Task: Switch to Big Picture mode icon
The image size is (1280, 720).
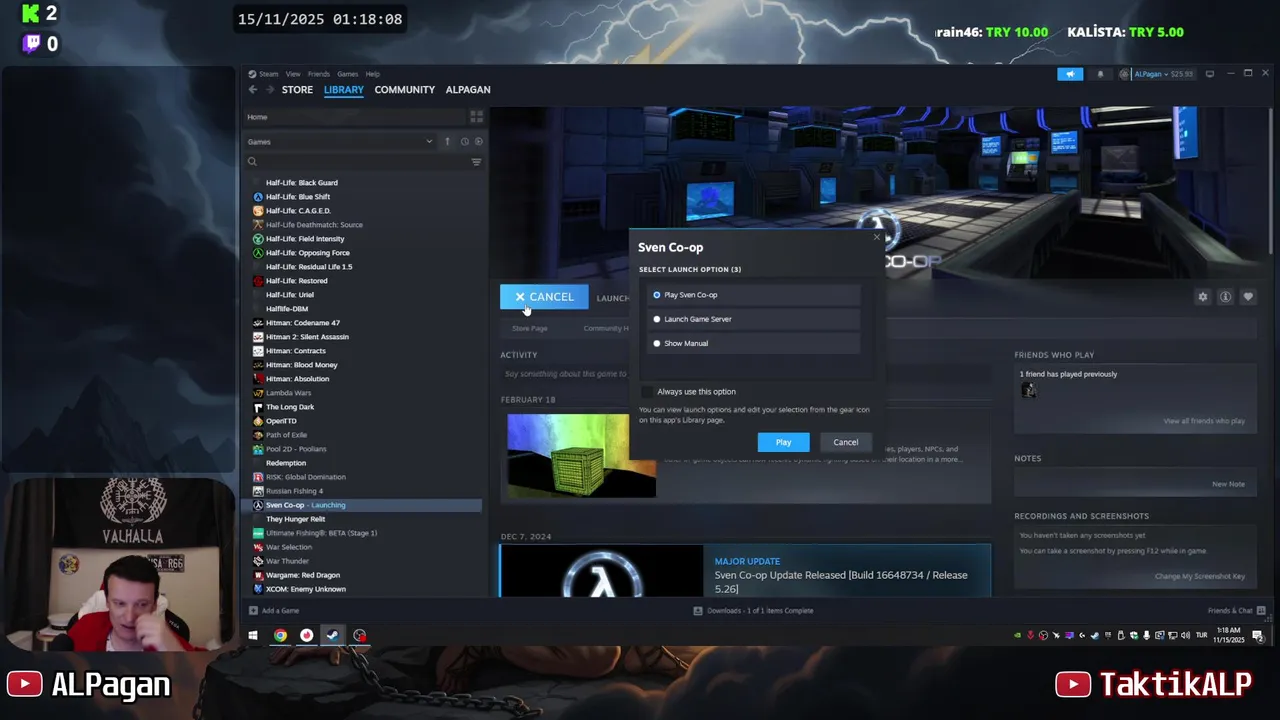Action: point(1210,74)
